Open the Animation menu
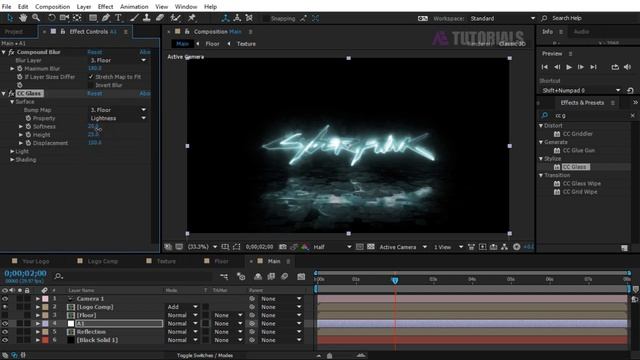This screenshot has width=640, height=360. point(134,7)
